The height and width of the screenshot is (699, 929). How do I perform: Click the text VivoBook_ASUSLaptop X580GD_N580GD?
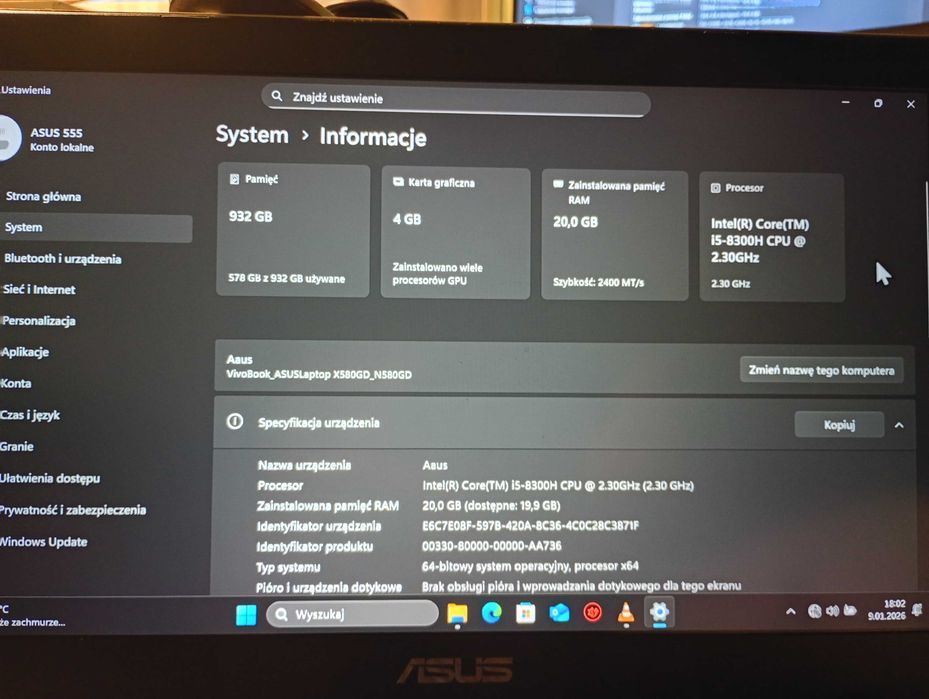click(x=319, y=374)
